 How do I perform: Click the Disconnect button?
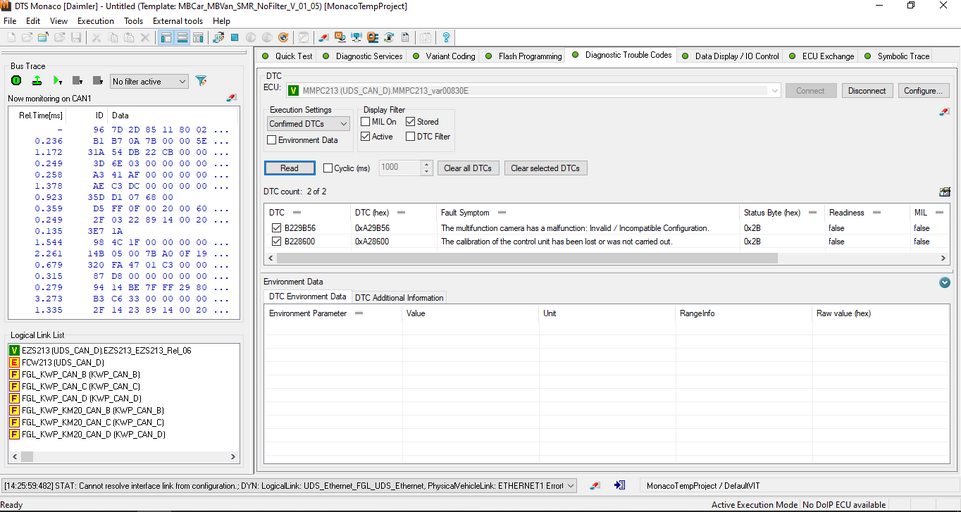tap(867, 91)
